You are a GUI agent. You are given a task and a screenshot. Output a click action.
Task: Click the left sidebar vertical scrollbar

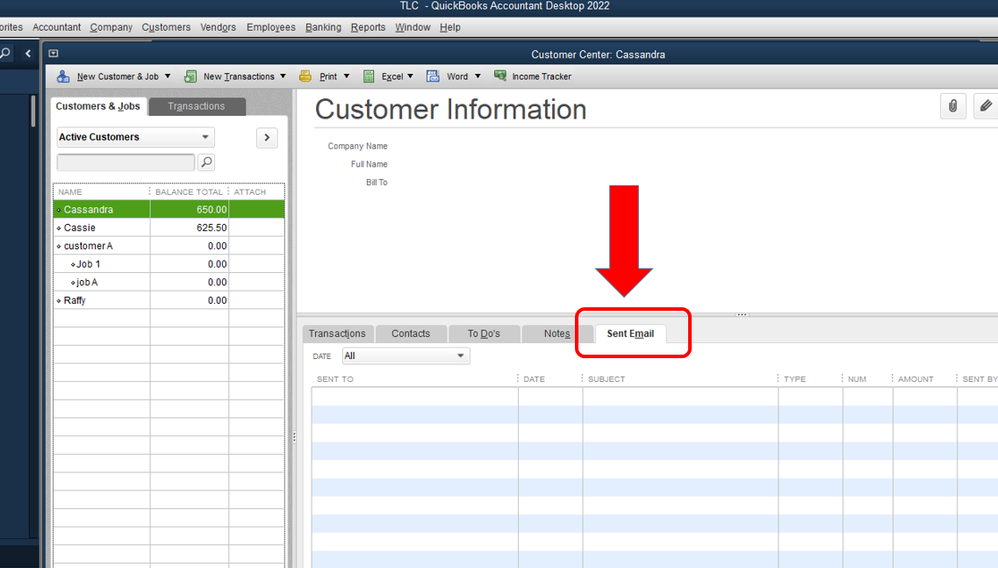[x=33, y=111]
